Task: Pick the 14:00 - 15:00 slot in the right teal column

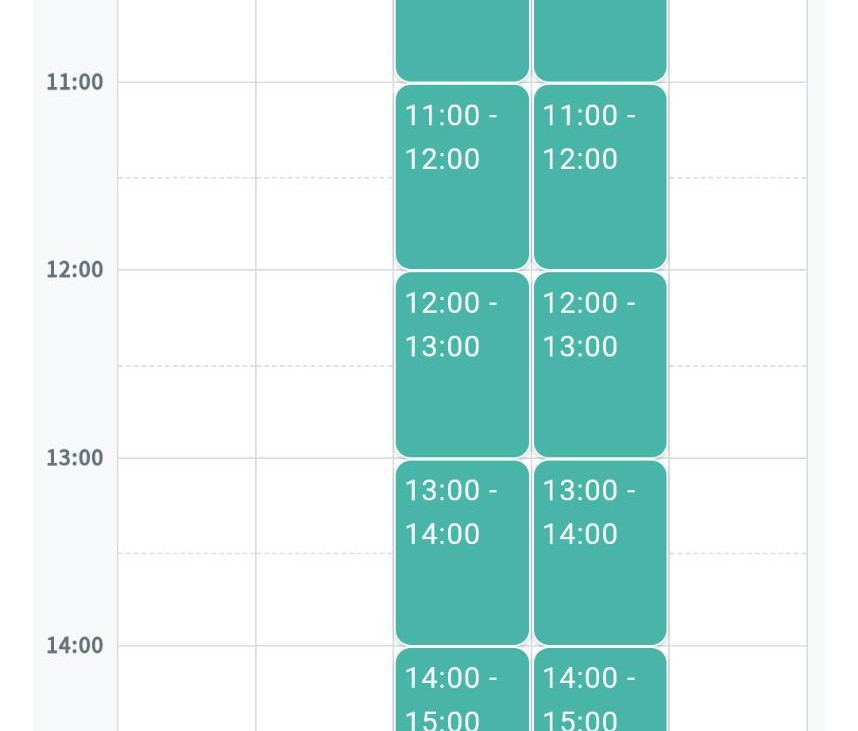Action: 600,689
